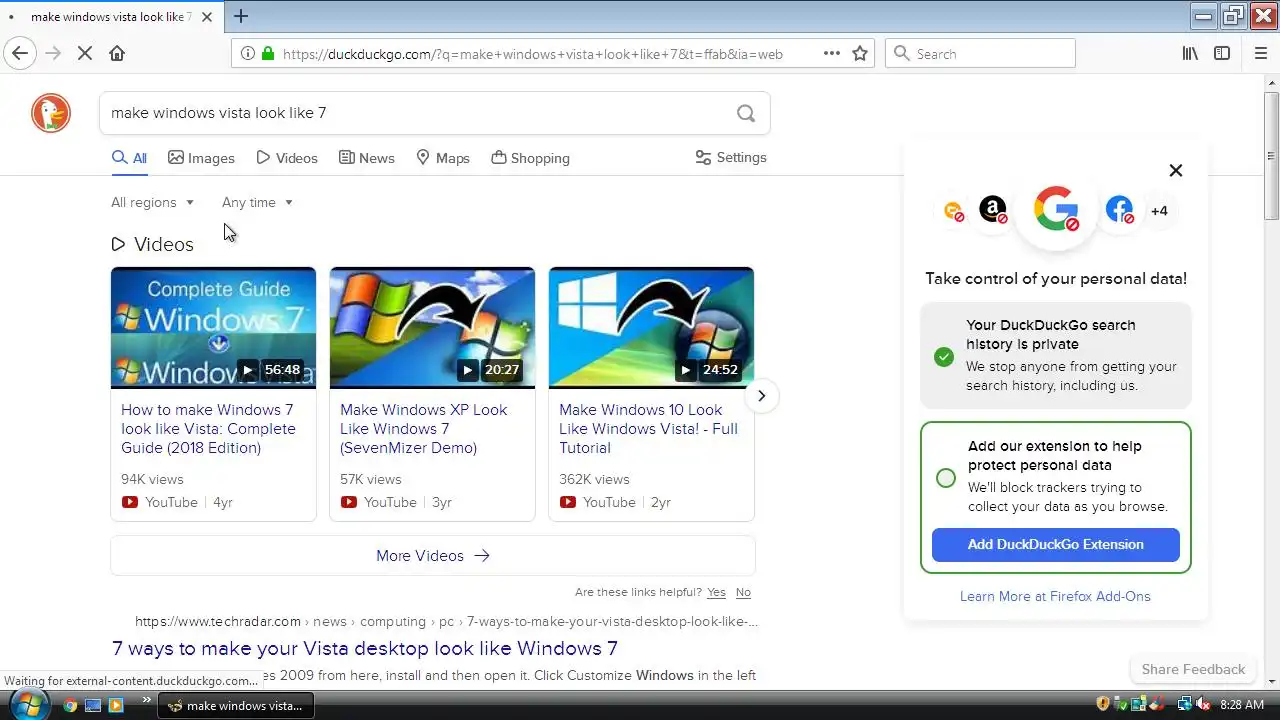Viewport: 1280px width, 720px height.
Task: Open the Settings dropdown in the search menu
Action: click(x=730, y=158)
